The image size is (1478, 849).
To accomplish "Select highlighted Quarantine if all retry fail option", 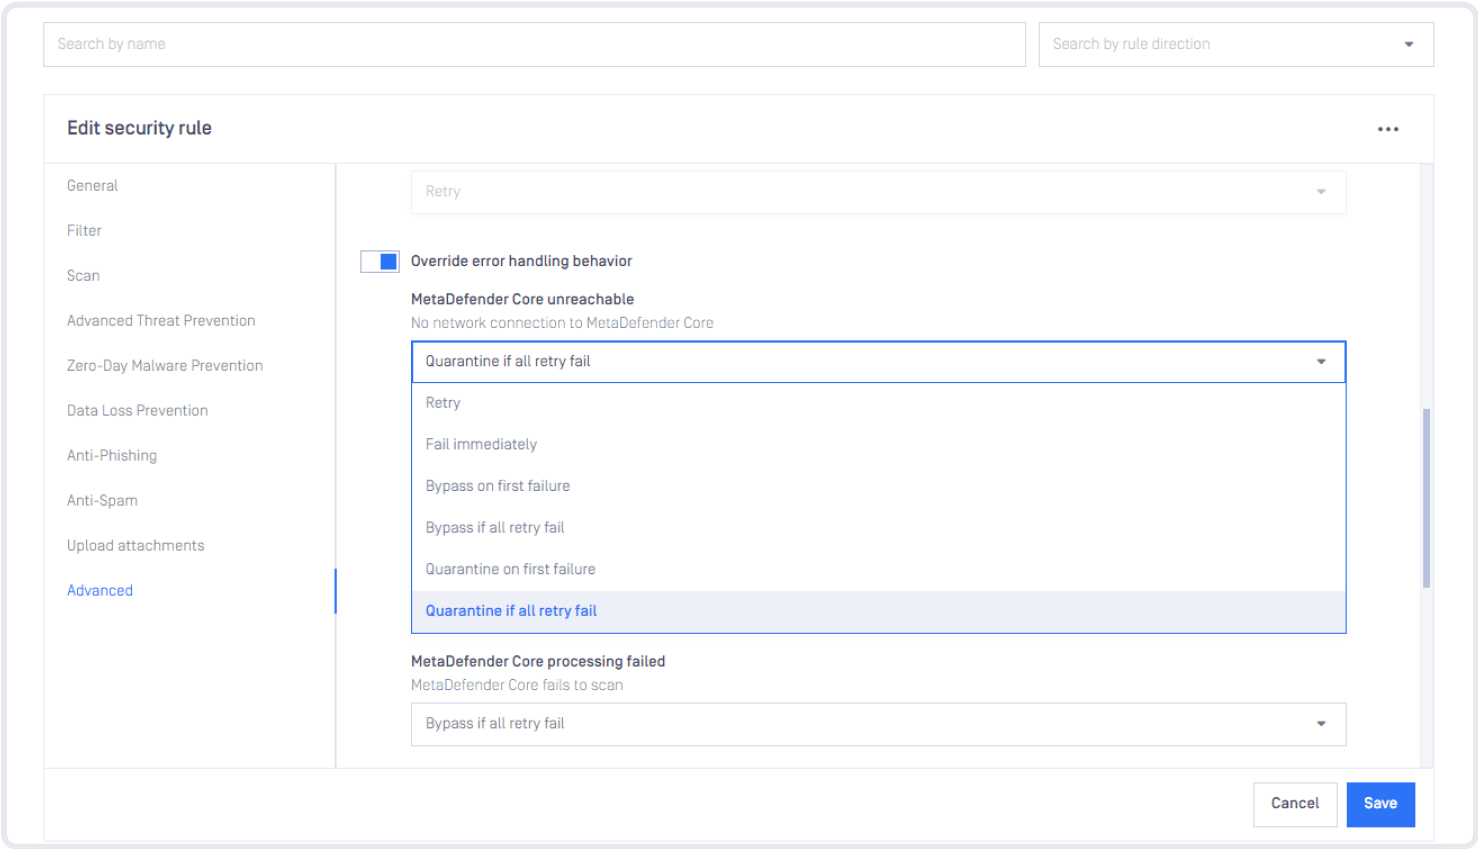I will [878, 611].
